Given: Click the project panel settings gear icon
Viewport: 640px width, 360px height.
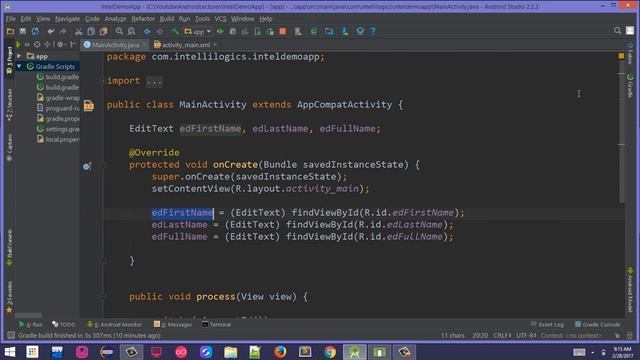Looking at the screenshot, I should click(x=60, y=44).
